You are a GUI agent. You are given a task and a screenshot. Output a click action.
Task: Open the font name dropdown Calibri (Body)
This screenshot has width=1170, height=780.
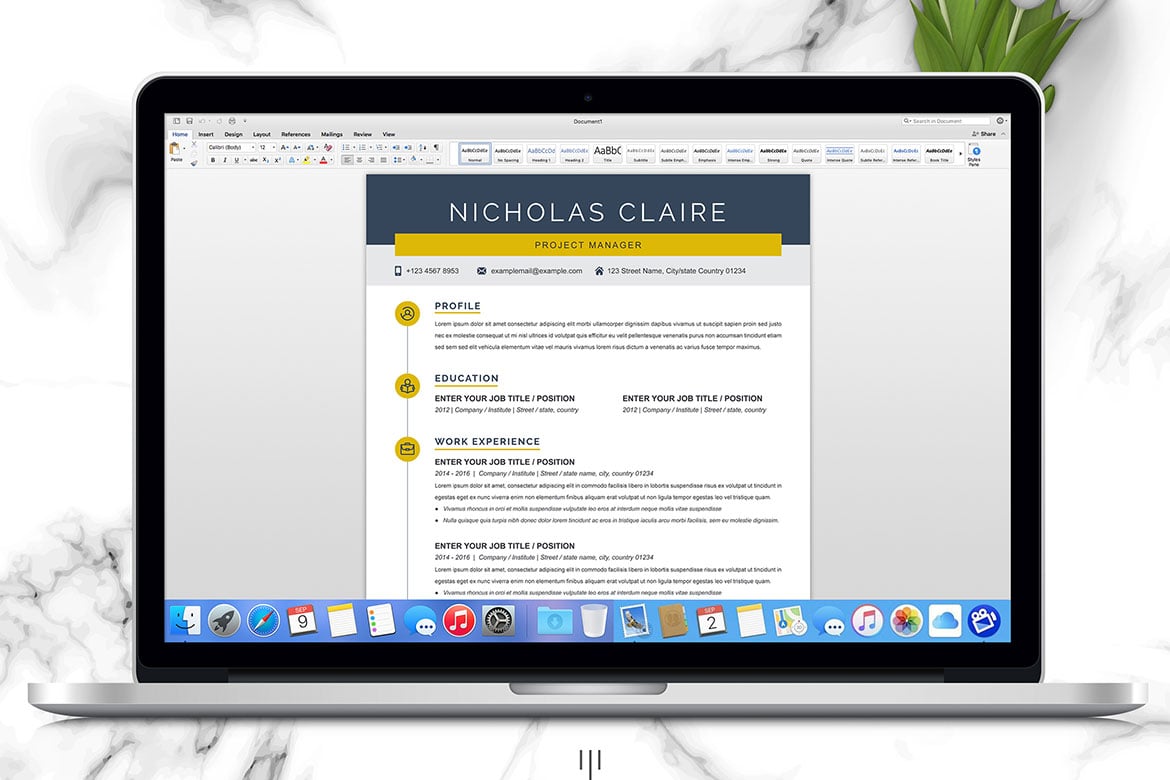click(x=230, y=147)
